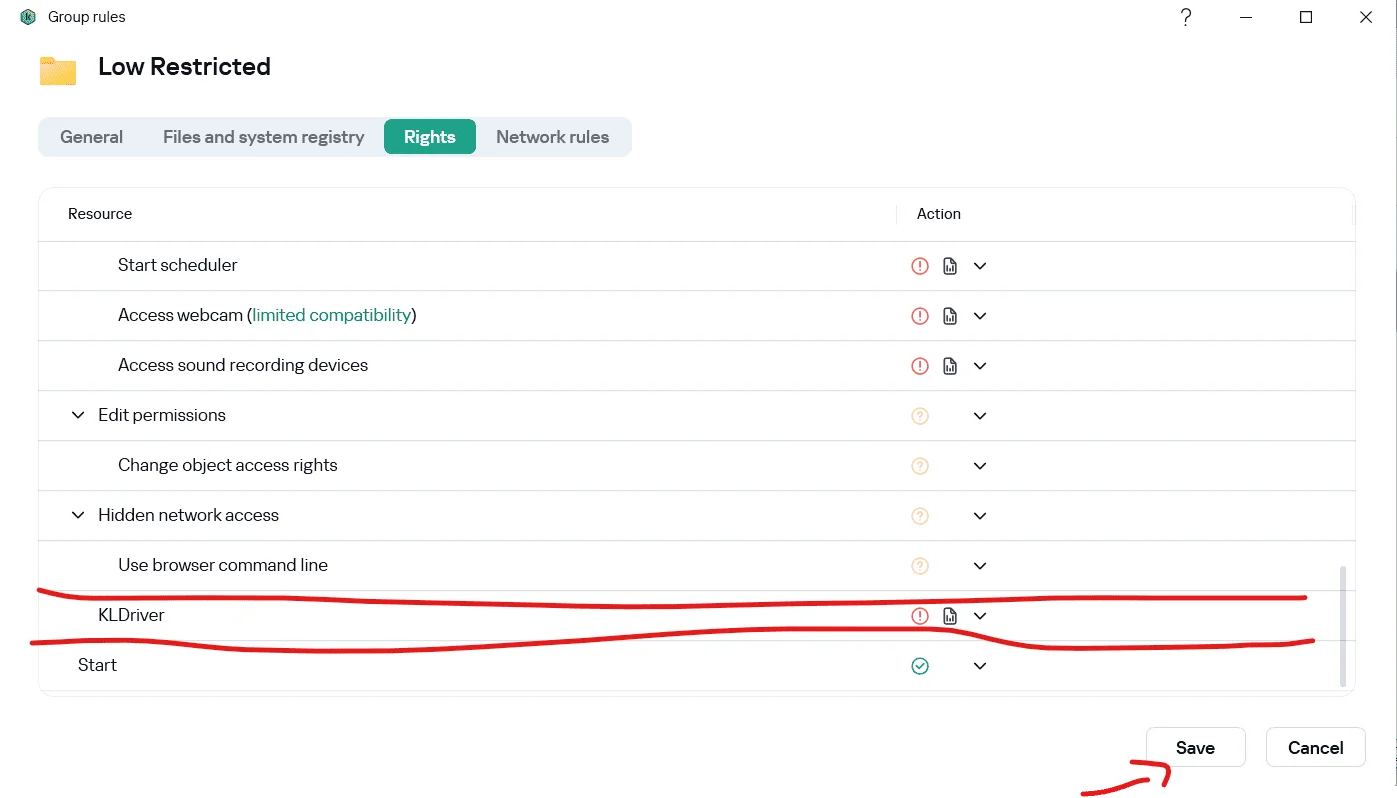The image size is (1397, 798).
Task: Select the Start scheduler row
Action: tap(697, 266)
